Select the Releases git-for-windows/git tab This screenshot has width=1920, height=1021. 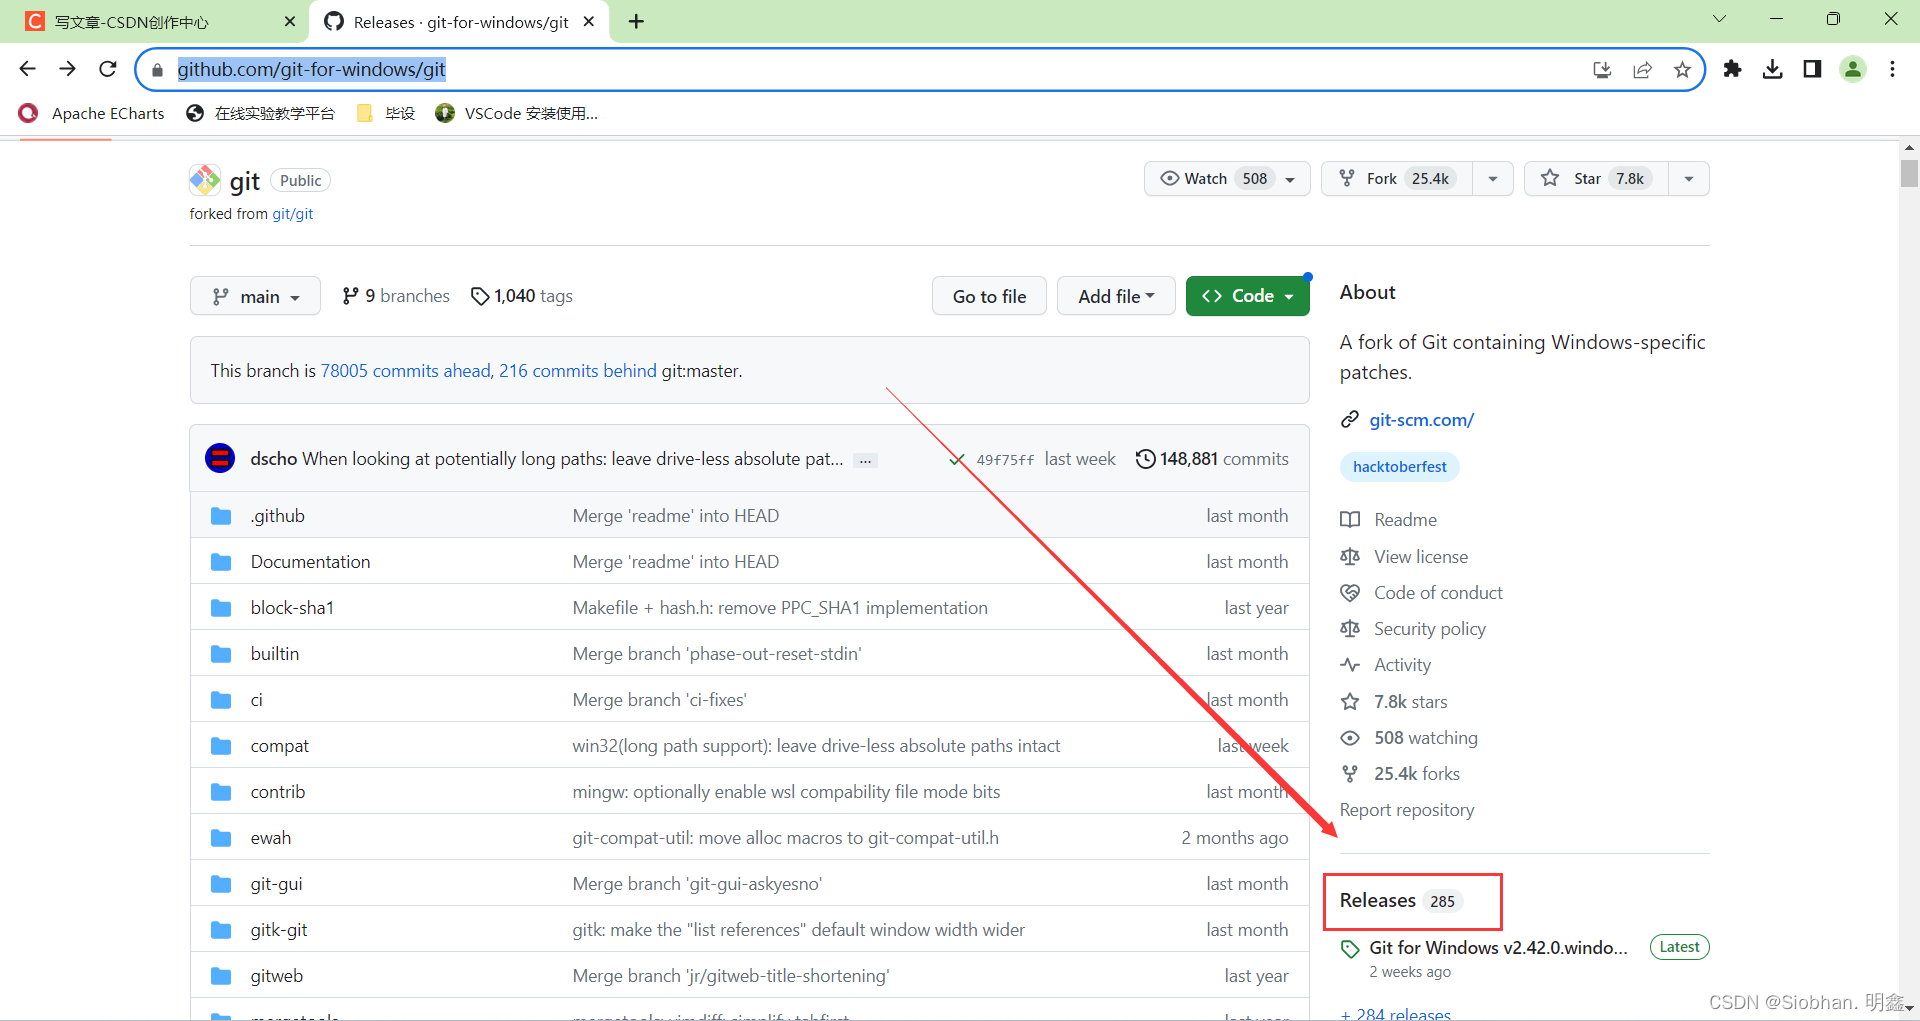[460, 22]
